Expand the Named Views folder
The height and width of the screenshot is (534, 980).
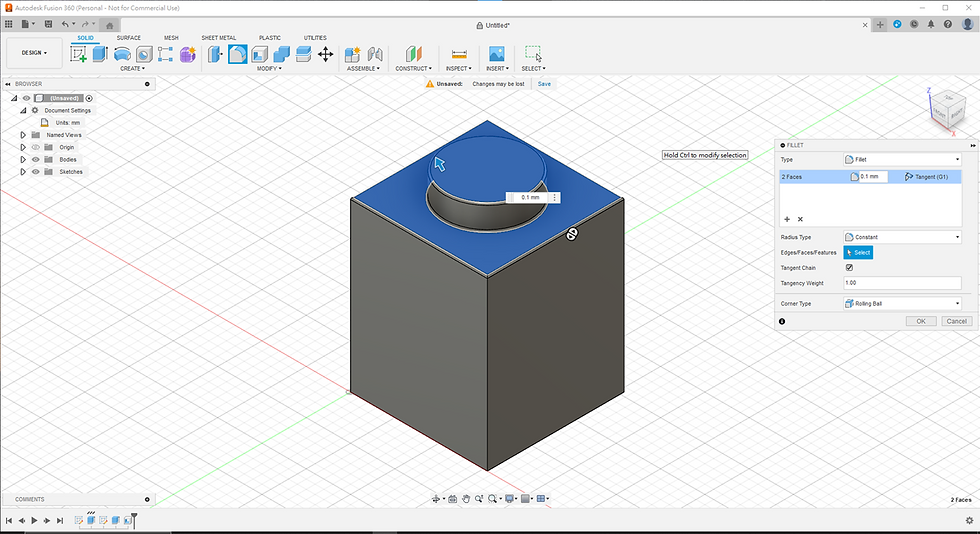[23, 135]
